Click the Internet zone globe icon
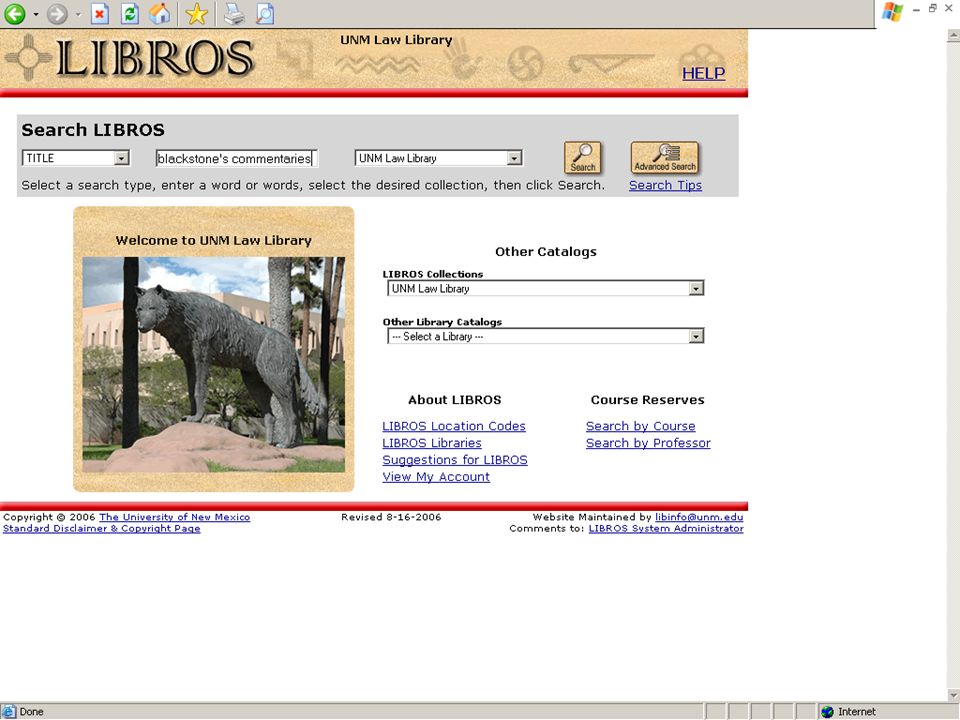This screenshot has width=960, height=720. (828, 711)
